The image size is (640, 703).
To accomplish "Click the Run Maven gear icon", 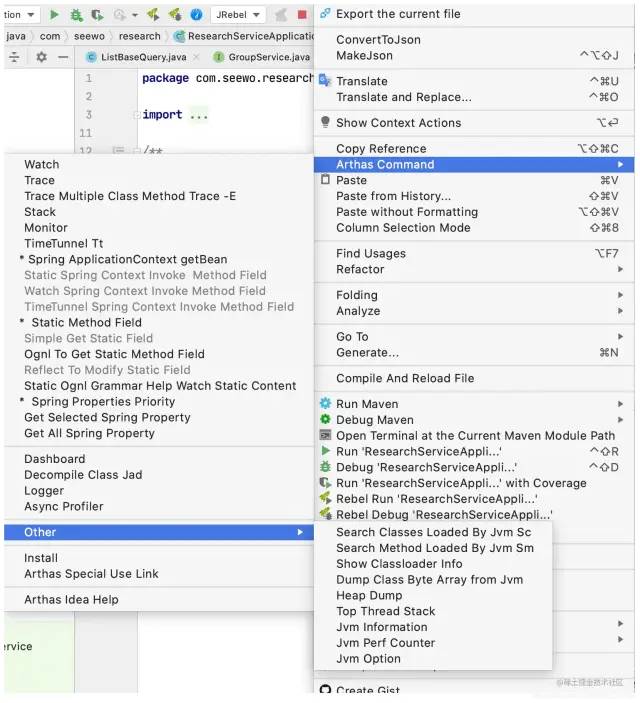I will tap(325, 403).
